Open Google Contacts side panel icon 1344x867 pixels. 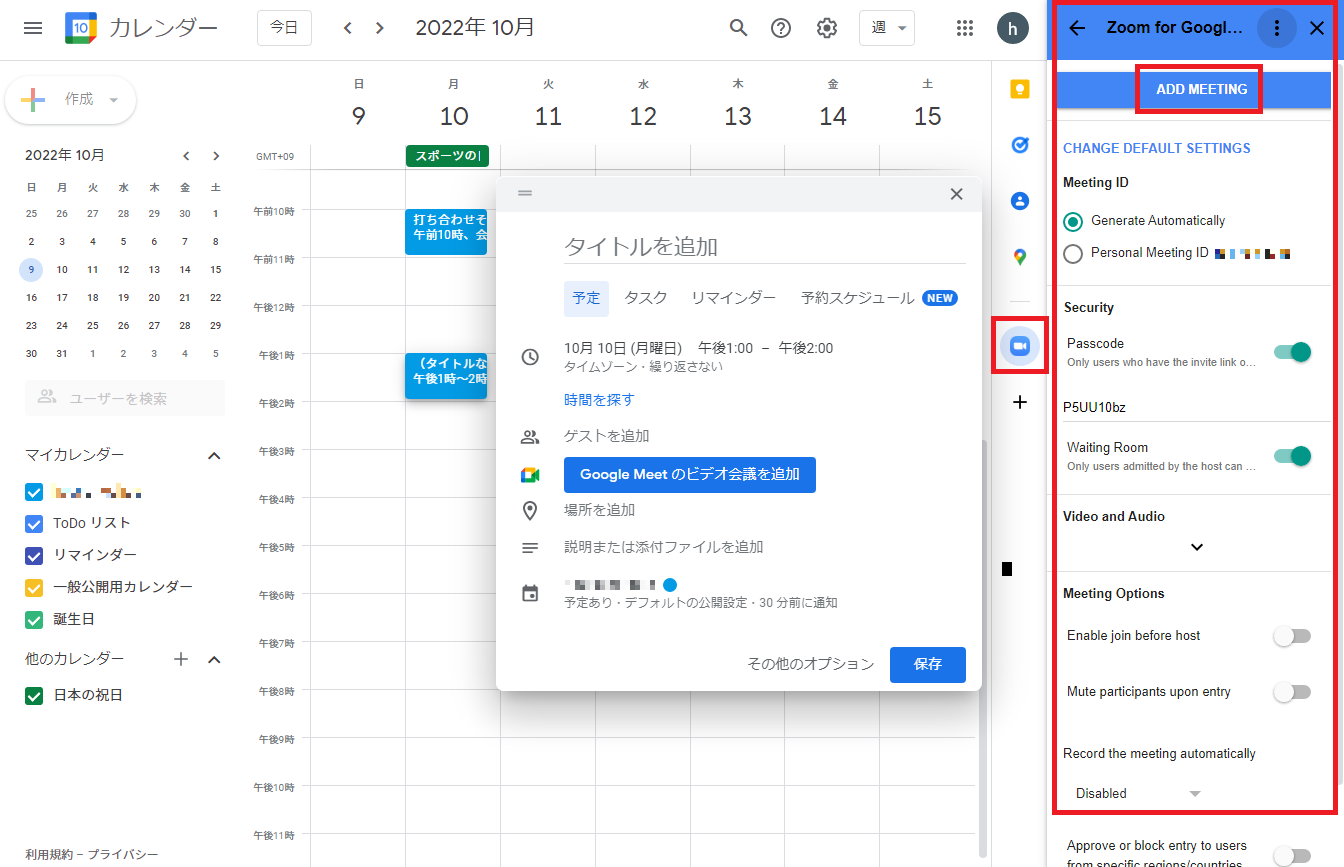[x=1019, y=201]
